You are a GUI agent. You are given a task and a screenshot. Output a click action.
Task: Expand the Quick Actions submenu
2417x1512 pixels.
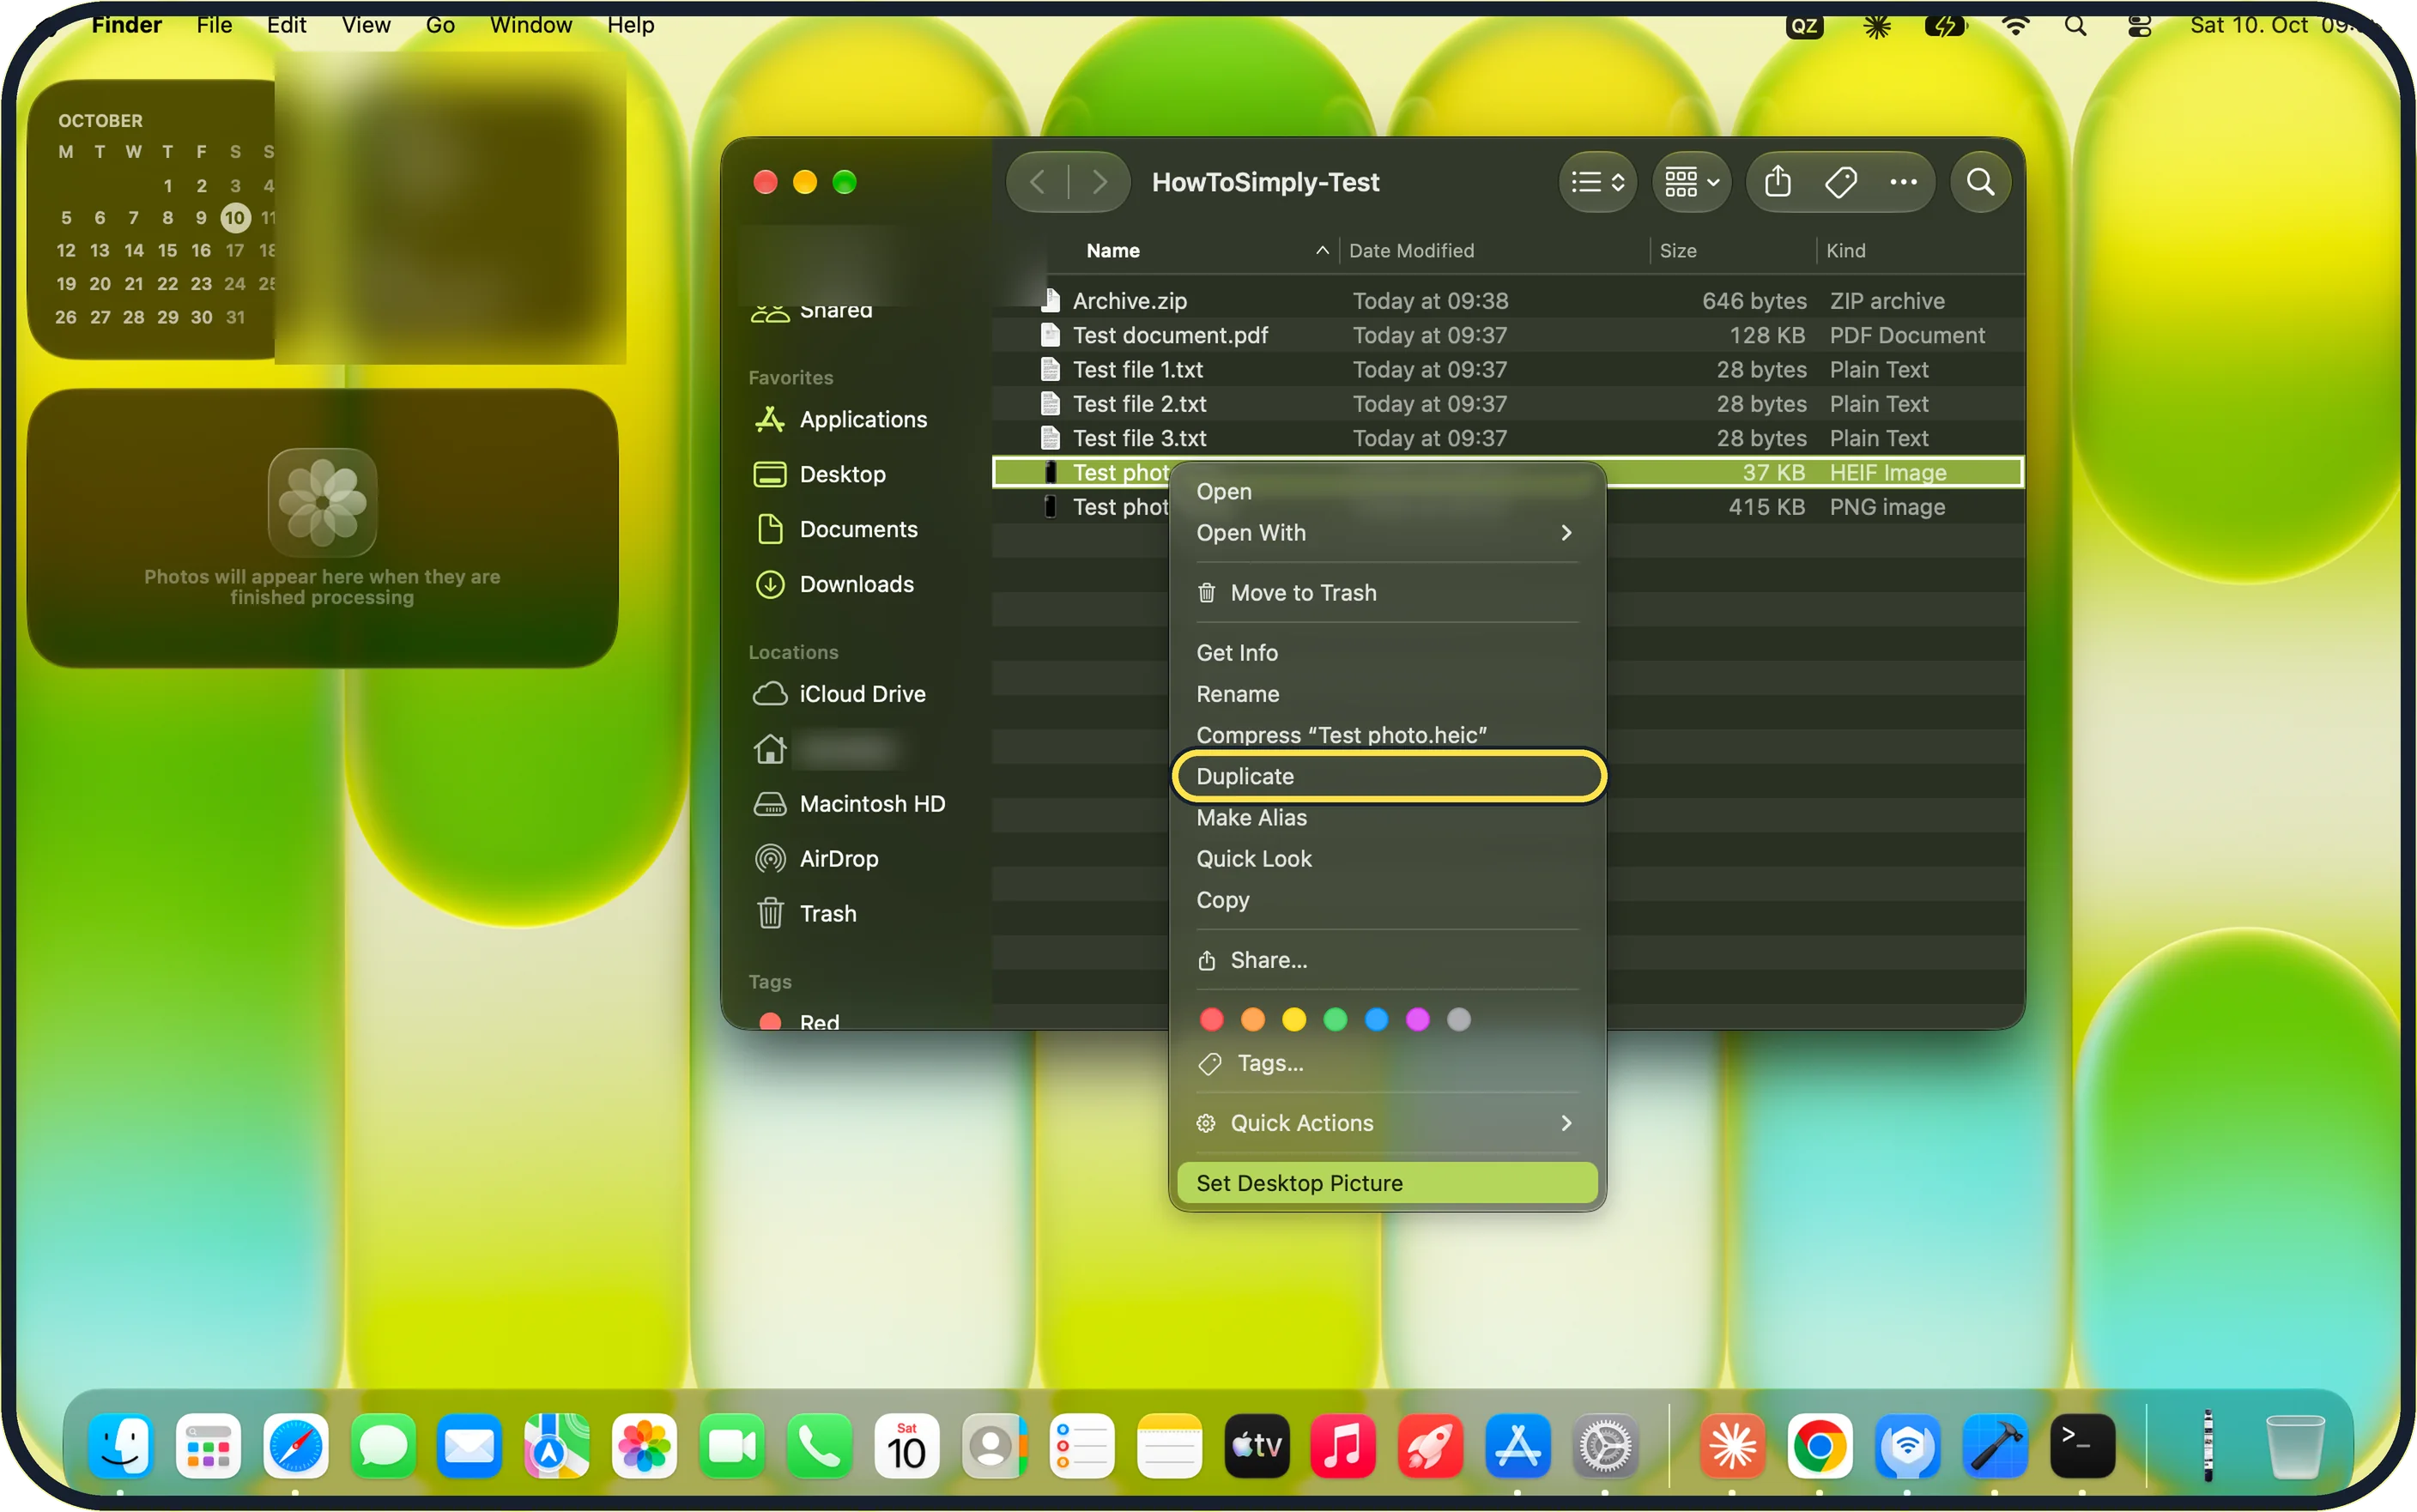point(1387,1123)
